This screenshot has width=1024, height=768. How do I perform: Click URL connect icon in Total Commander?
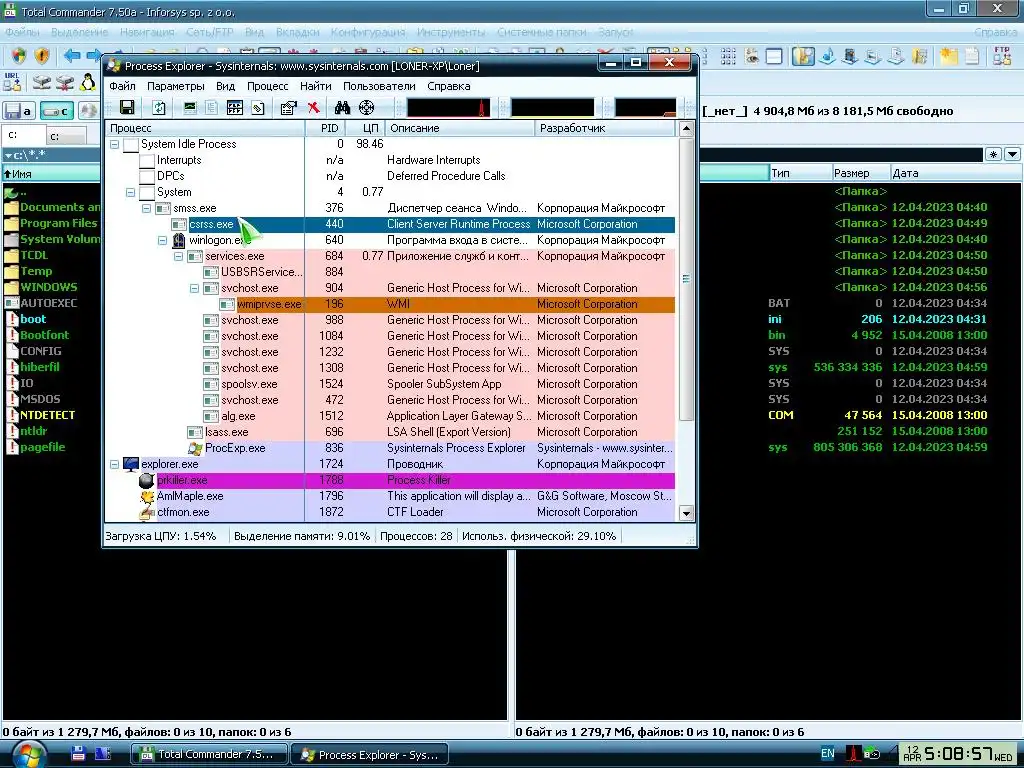click(x=12, y=82)
